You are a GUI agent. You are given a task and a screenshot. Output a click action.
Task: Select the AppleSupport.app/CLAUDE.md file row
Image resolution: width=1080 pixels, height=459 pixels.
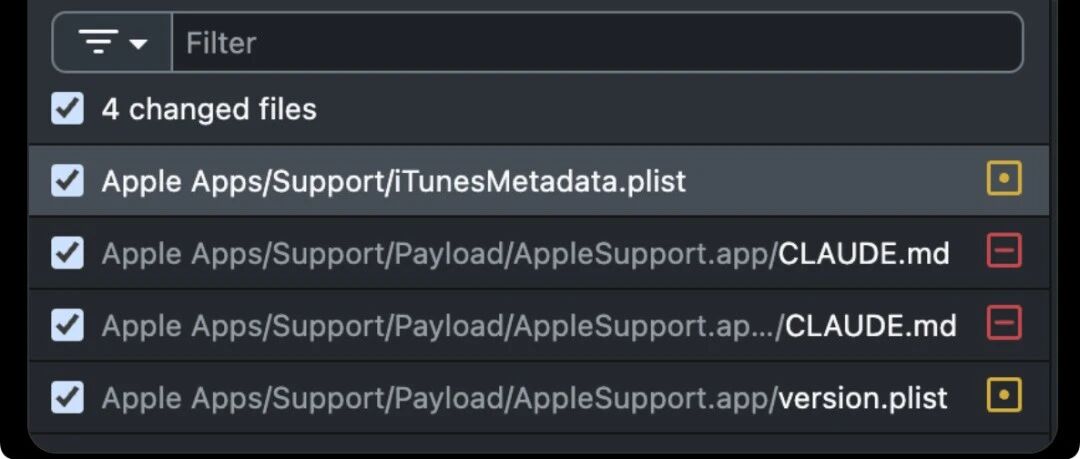point(539,253)
